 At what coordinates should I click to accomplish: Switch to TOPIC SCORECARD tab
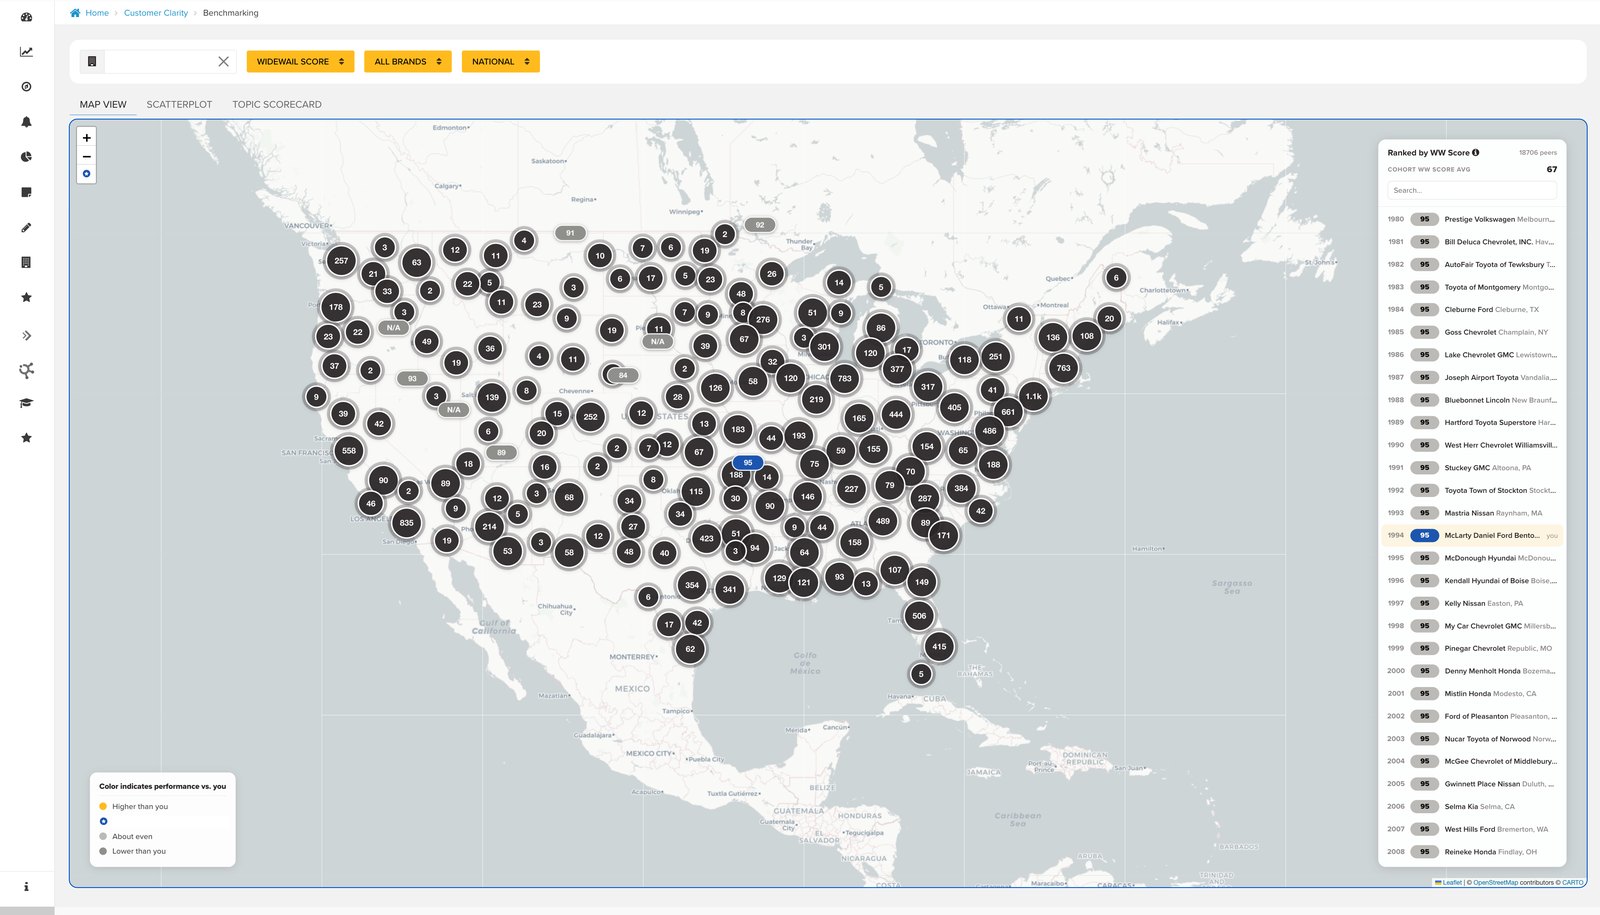coord(277,104)
